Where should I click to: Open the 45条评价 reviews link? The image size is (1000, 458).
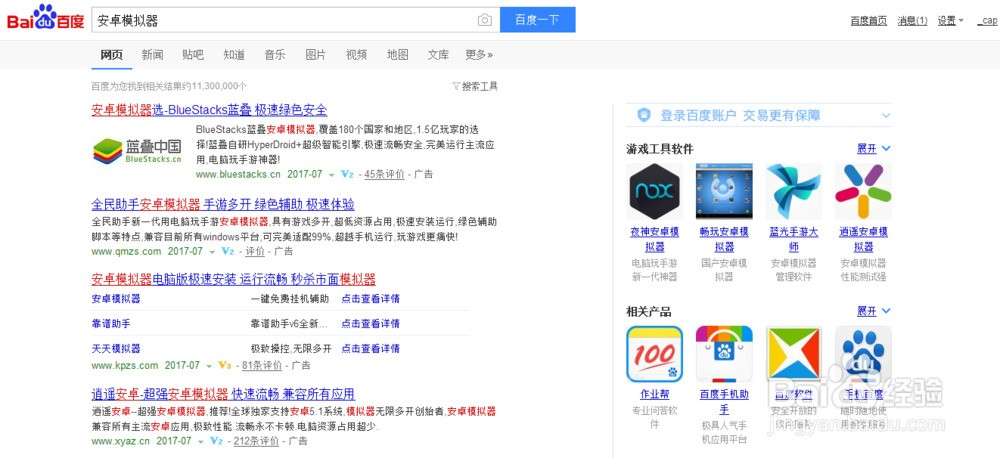click(x=385, y=174)
